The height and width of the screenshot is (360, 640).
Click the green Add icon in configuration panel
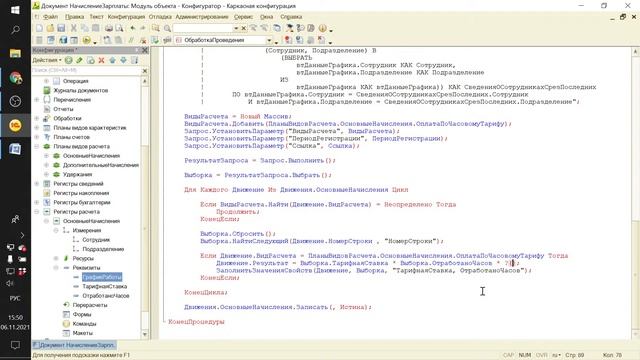click(69, 60)
